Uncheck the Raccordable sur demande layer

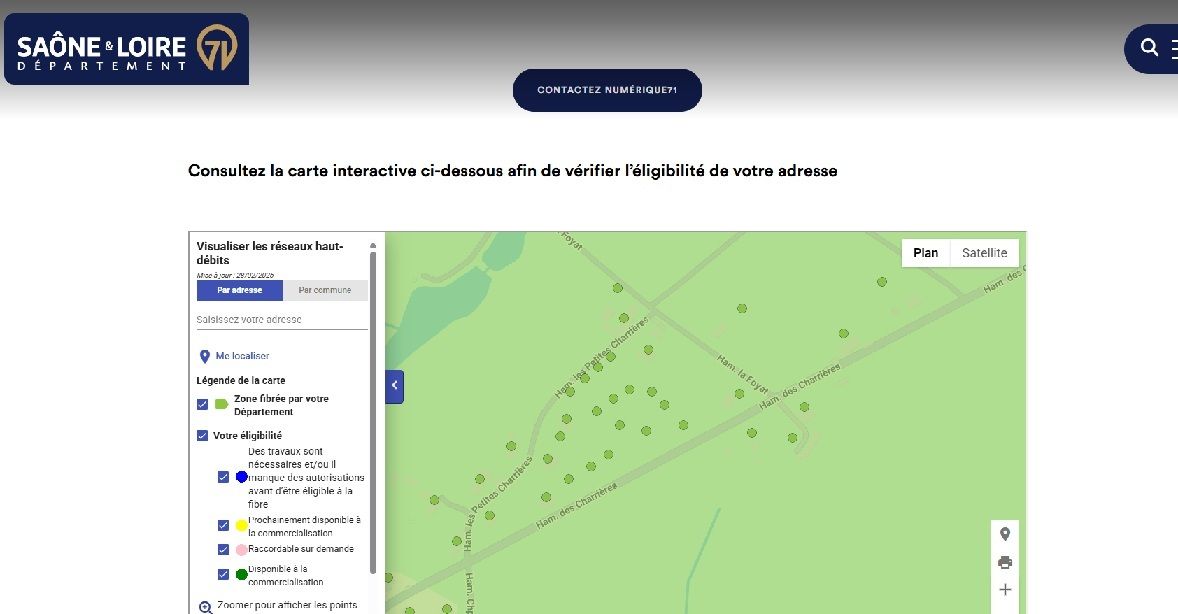[x=224, y=549]
